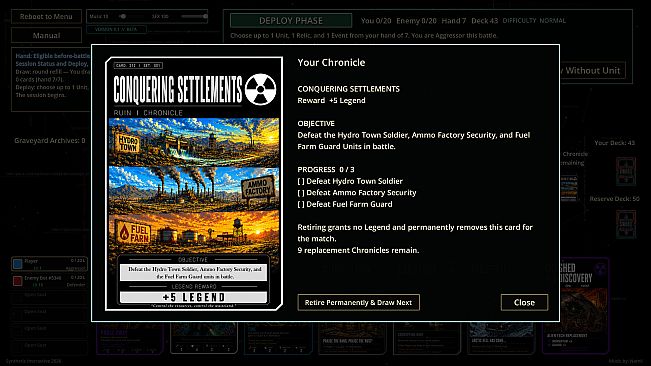Click the 'PROGRESS 0 / 3' text

[326, 170]
